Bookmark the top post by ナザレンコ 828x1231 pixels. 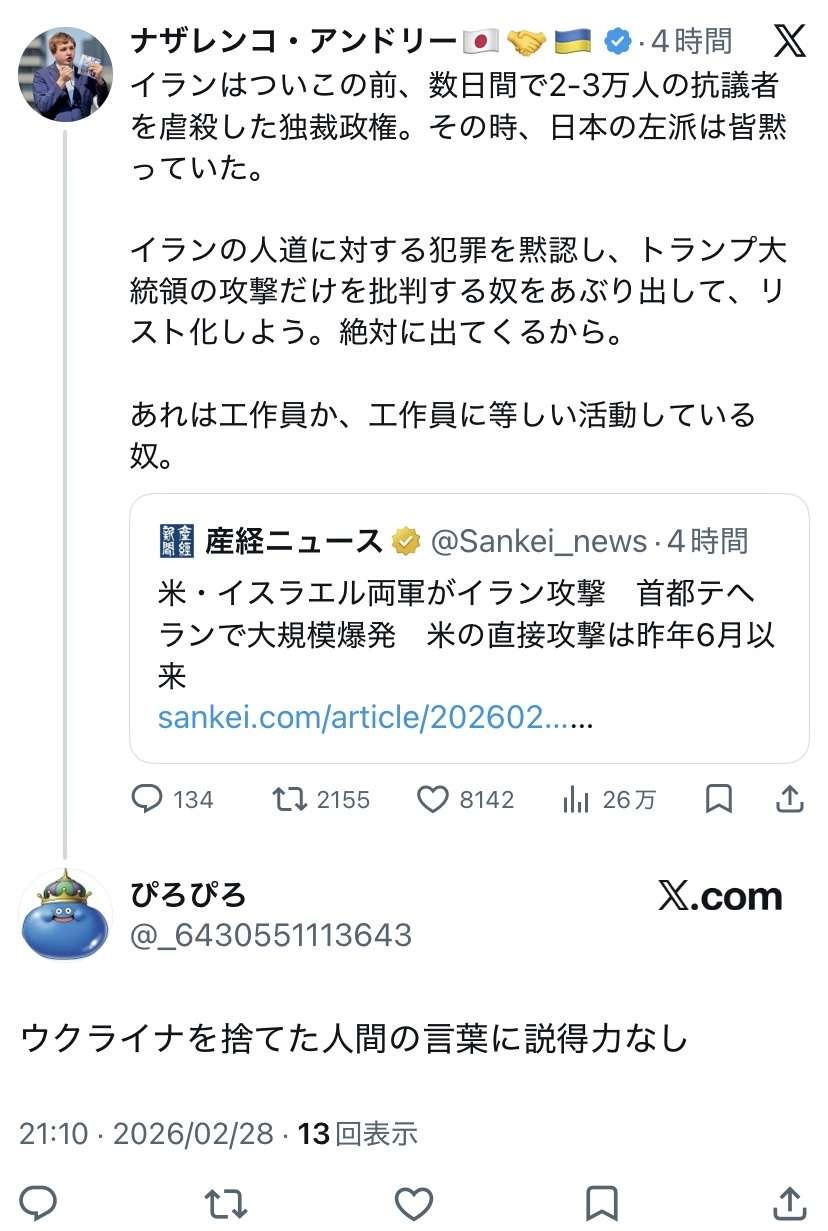(719, 799)
